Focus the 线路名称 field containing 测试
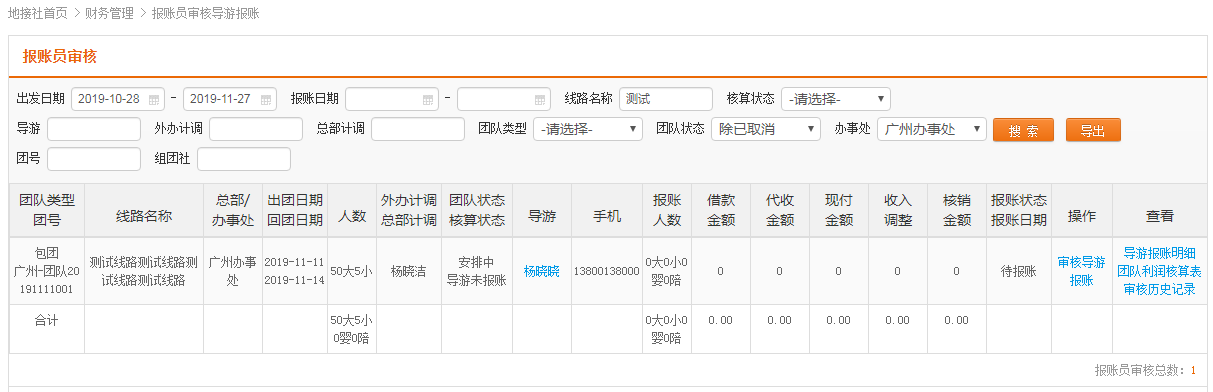 666,99
